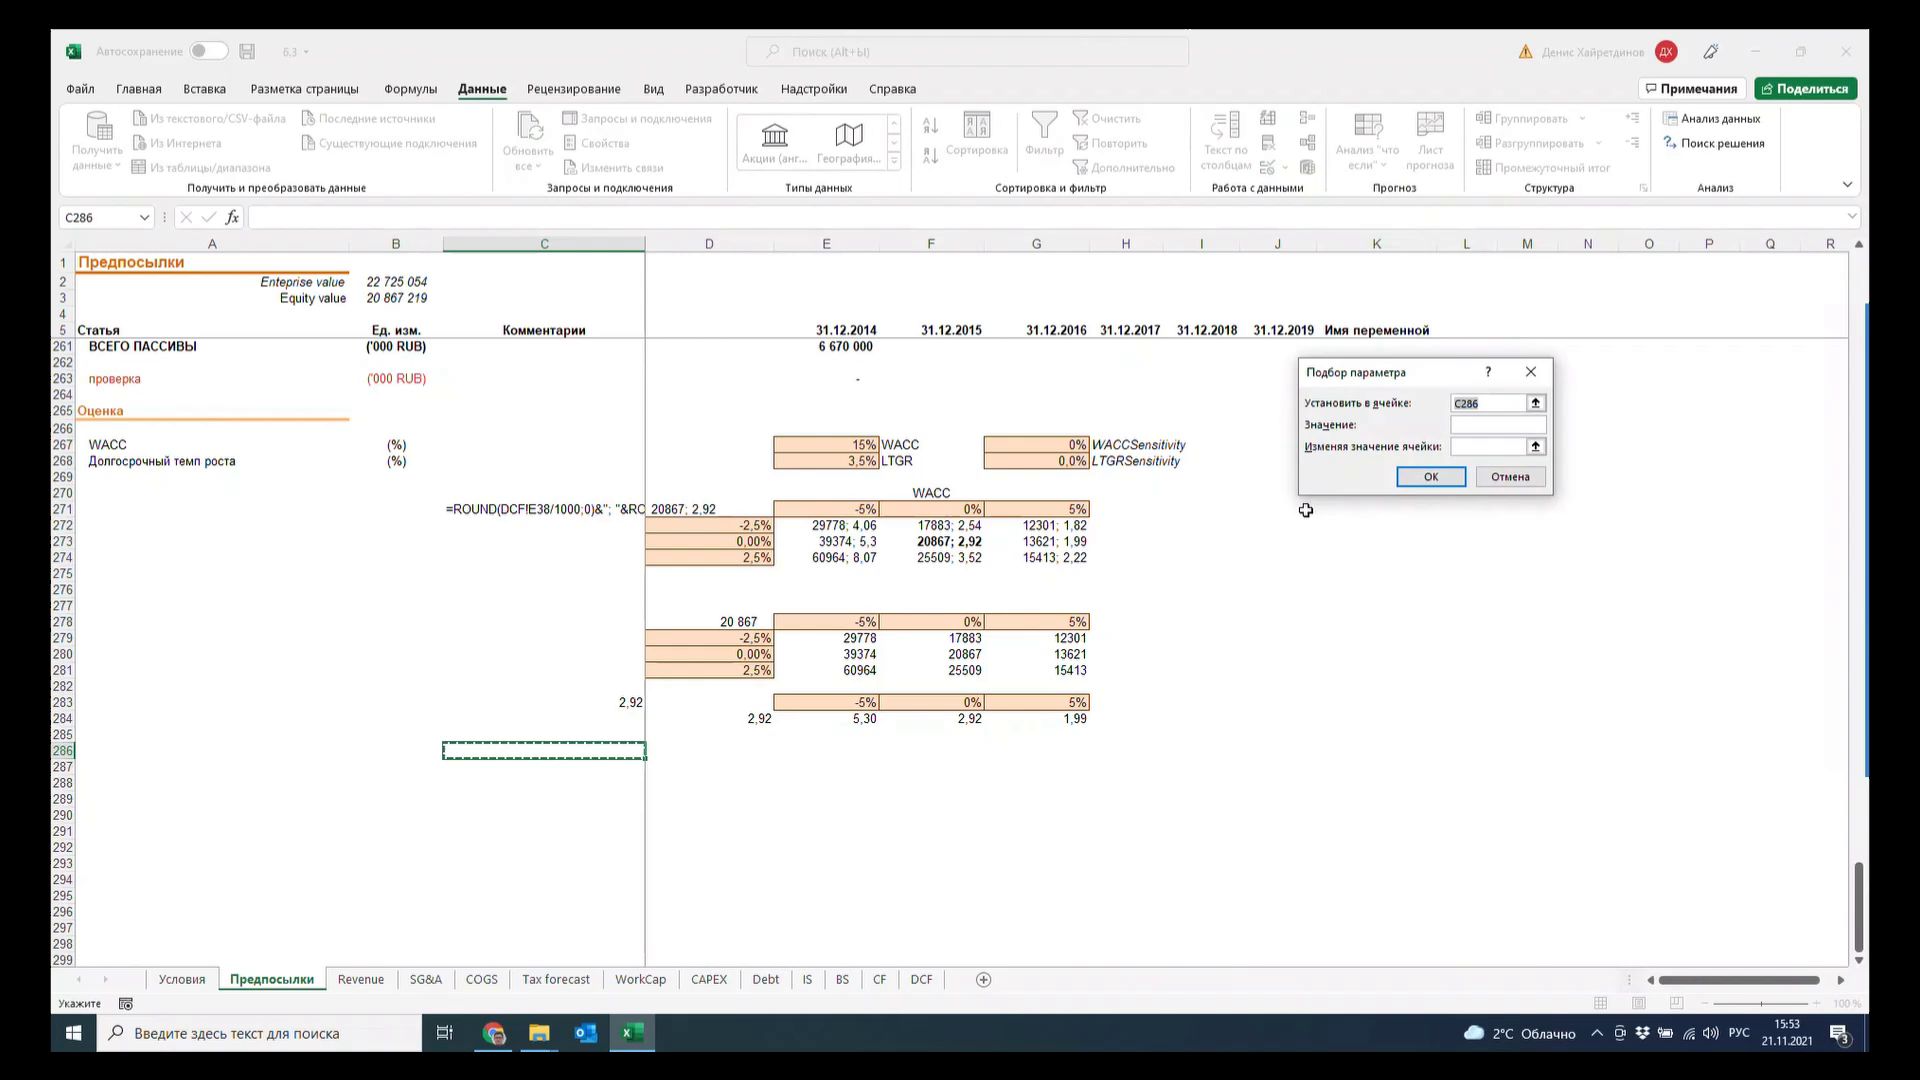Open File Explorer from the taskbar
Screen dimensions: 1920x1080
point(539,1033)
